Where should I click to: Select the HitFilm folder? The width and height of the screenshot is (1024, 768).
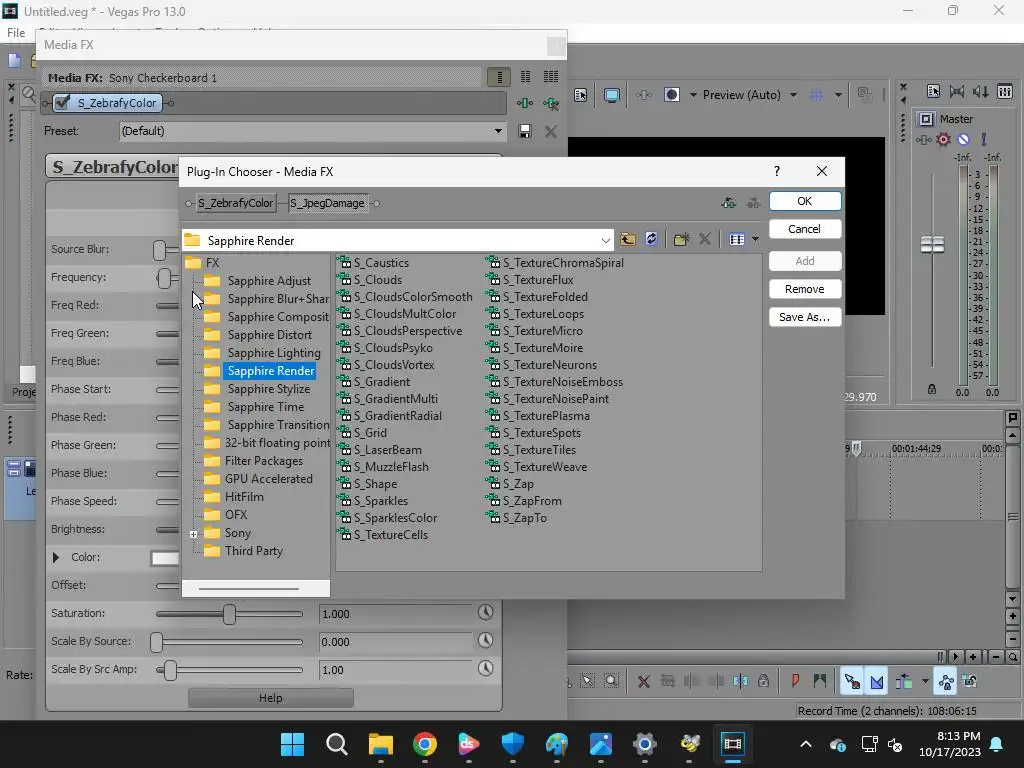coord(244,497)
